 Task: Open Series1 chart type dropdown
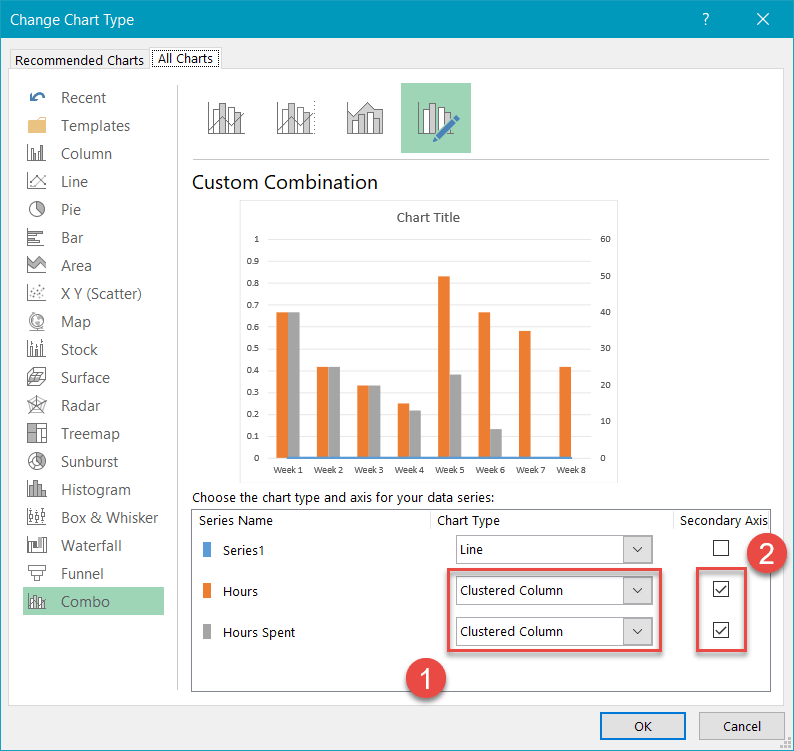coord(637,549)
